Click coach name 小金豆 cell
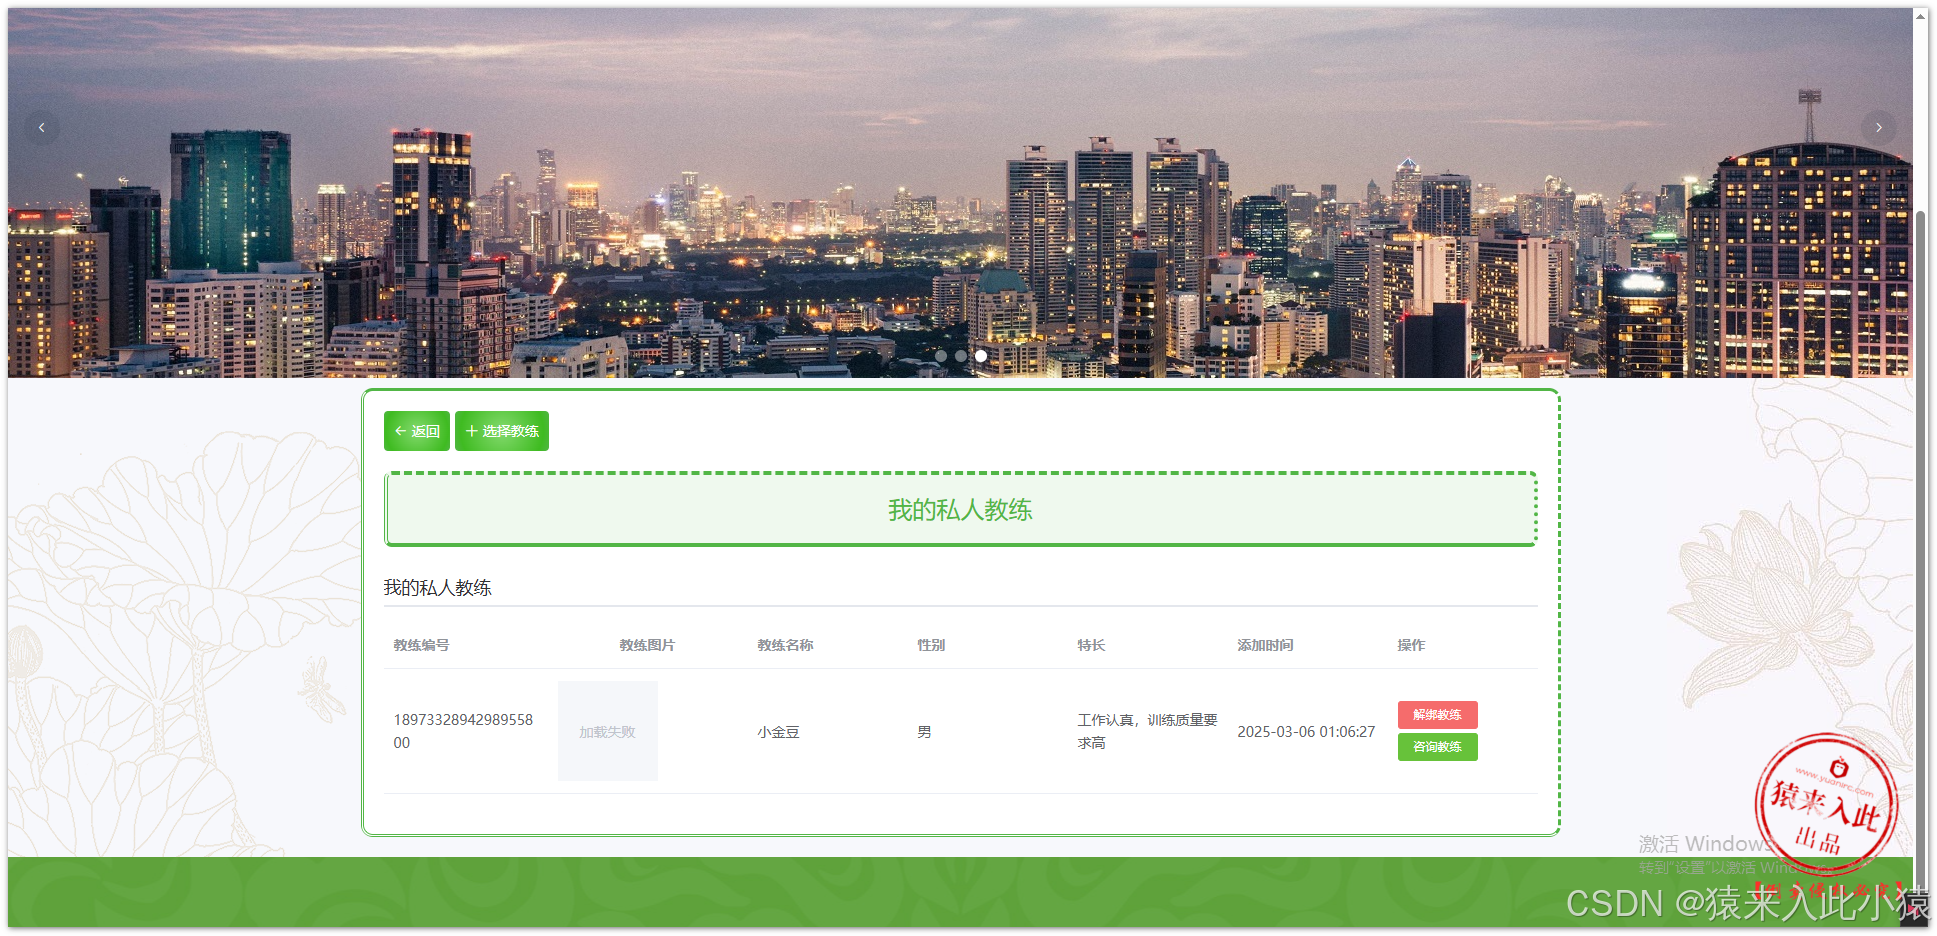The width and height of the screenshot is (1937, 936). pos(779,732)
